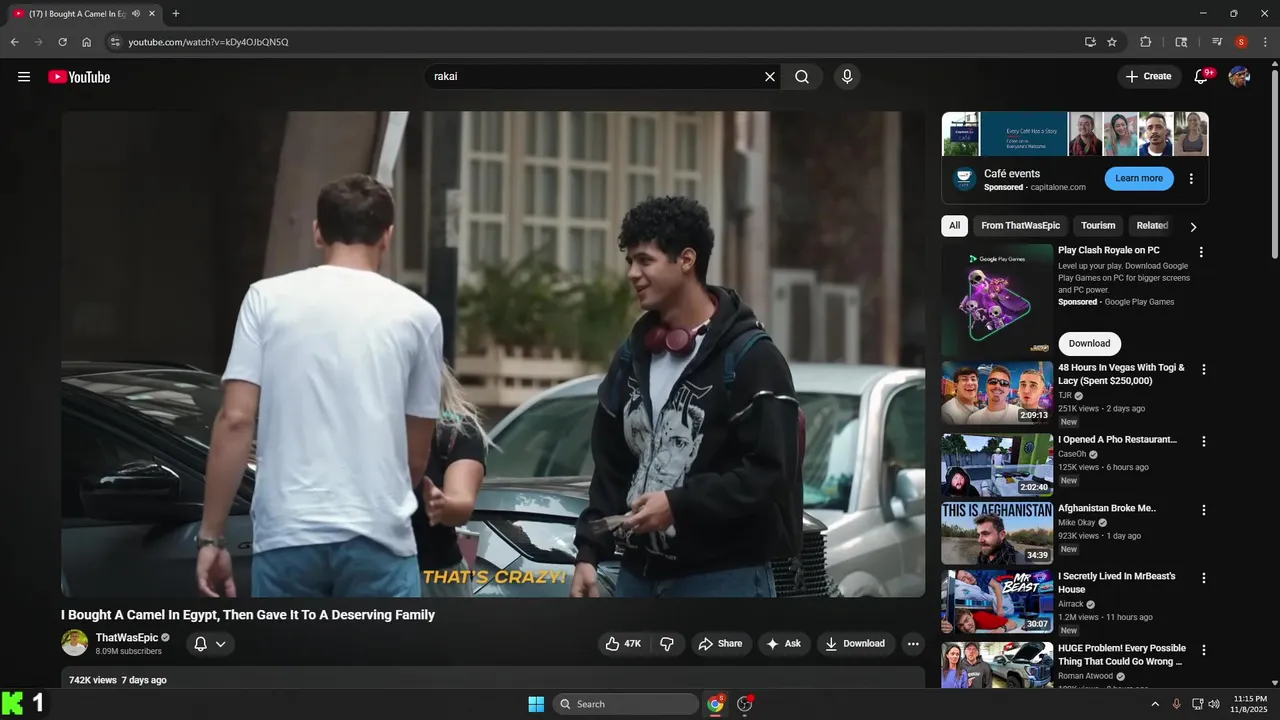Click Download on the Clash Royale ad
Image resolution: width=1280 pixels, height=720 pixels.
[x=1089, y=344]
